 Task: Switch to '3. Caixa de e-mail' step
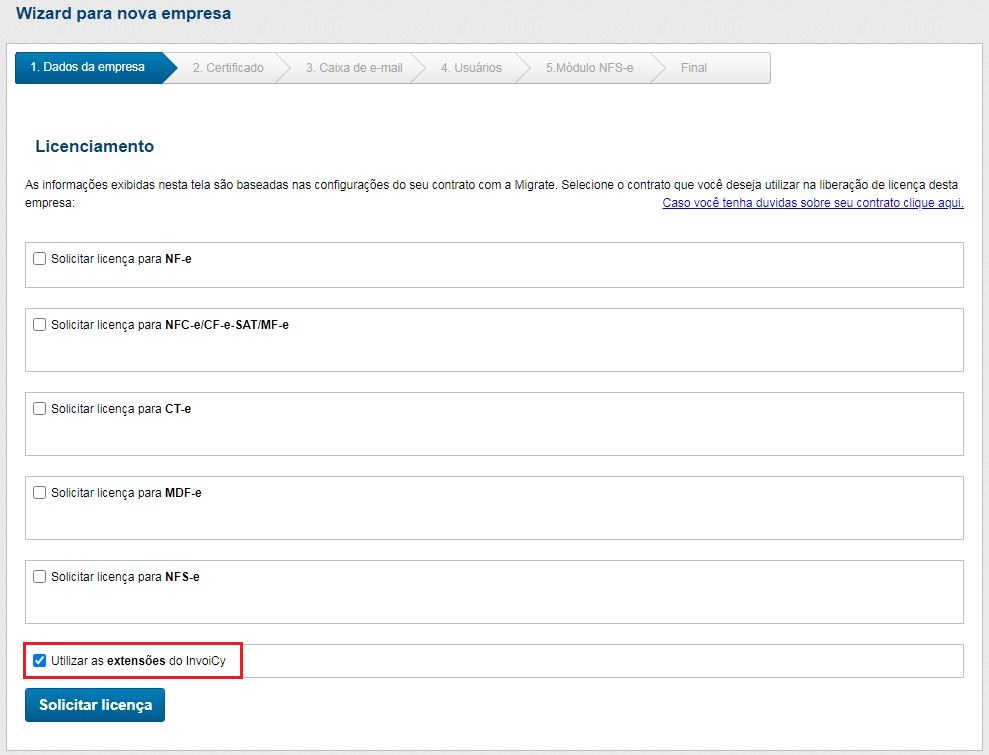point(354,68)
